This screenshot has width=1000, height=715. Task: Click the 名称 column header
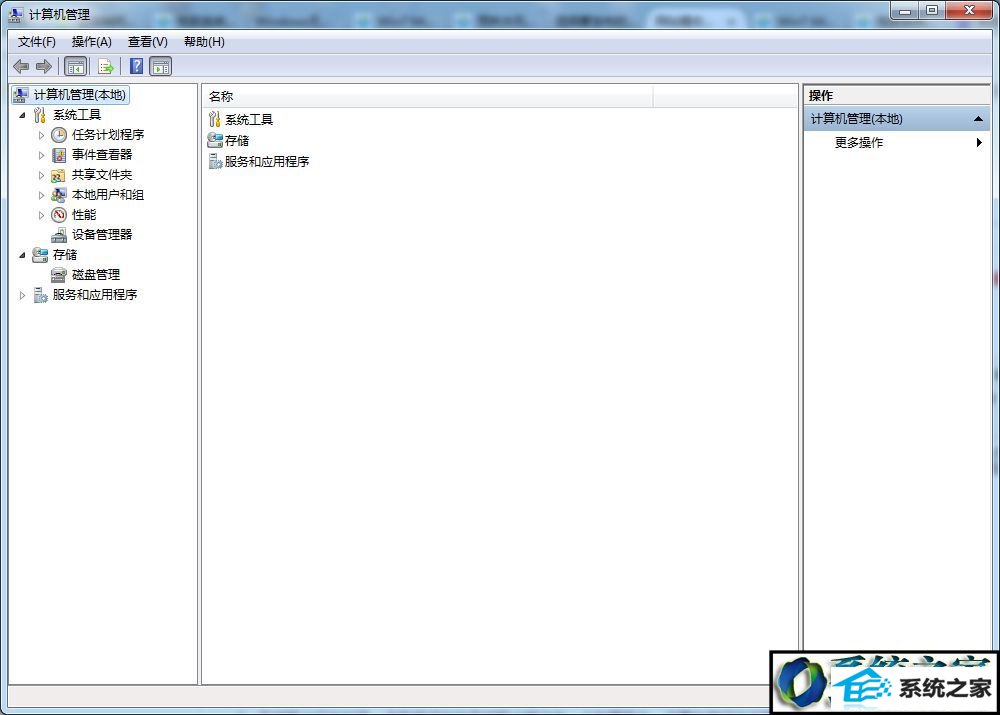pos(428,96)
